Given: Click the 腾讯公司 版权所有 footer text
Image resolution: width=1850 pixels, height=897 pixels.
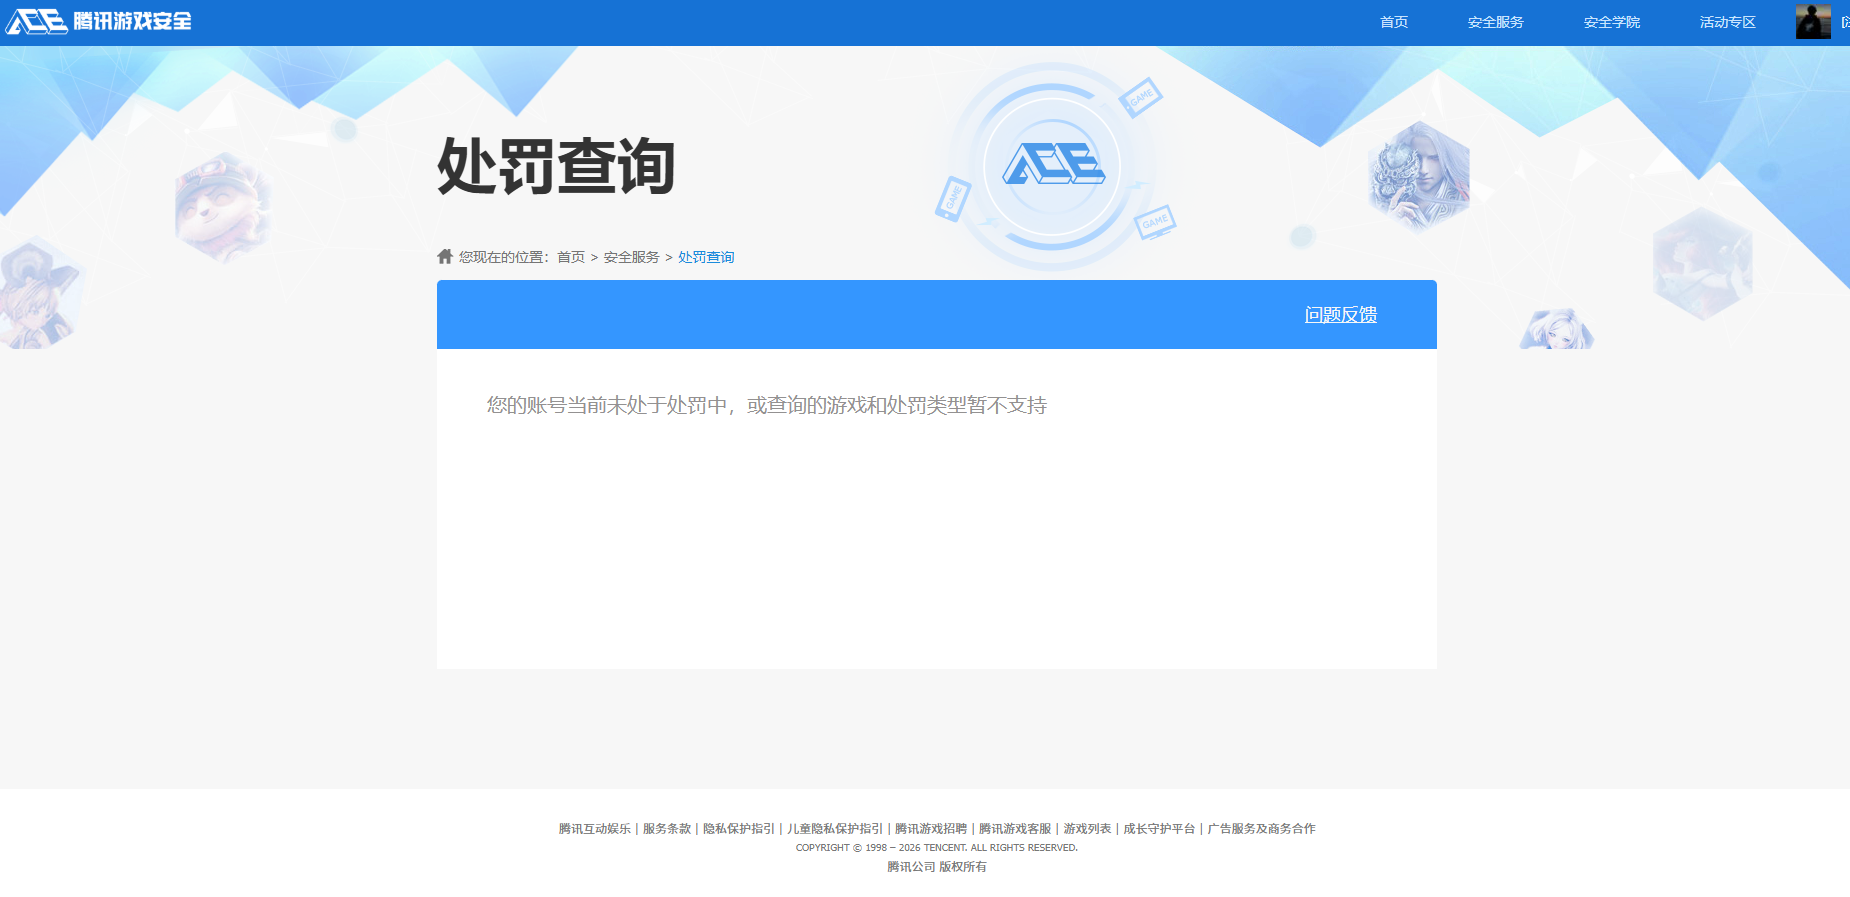Looking at the screenshot, I should 937,867.
